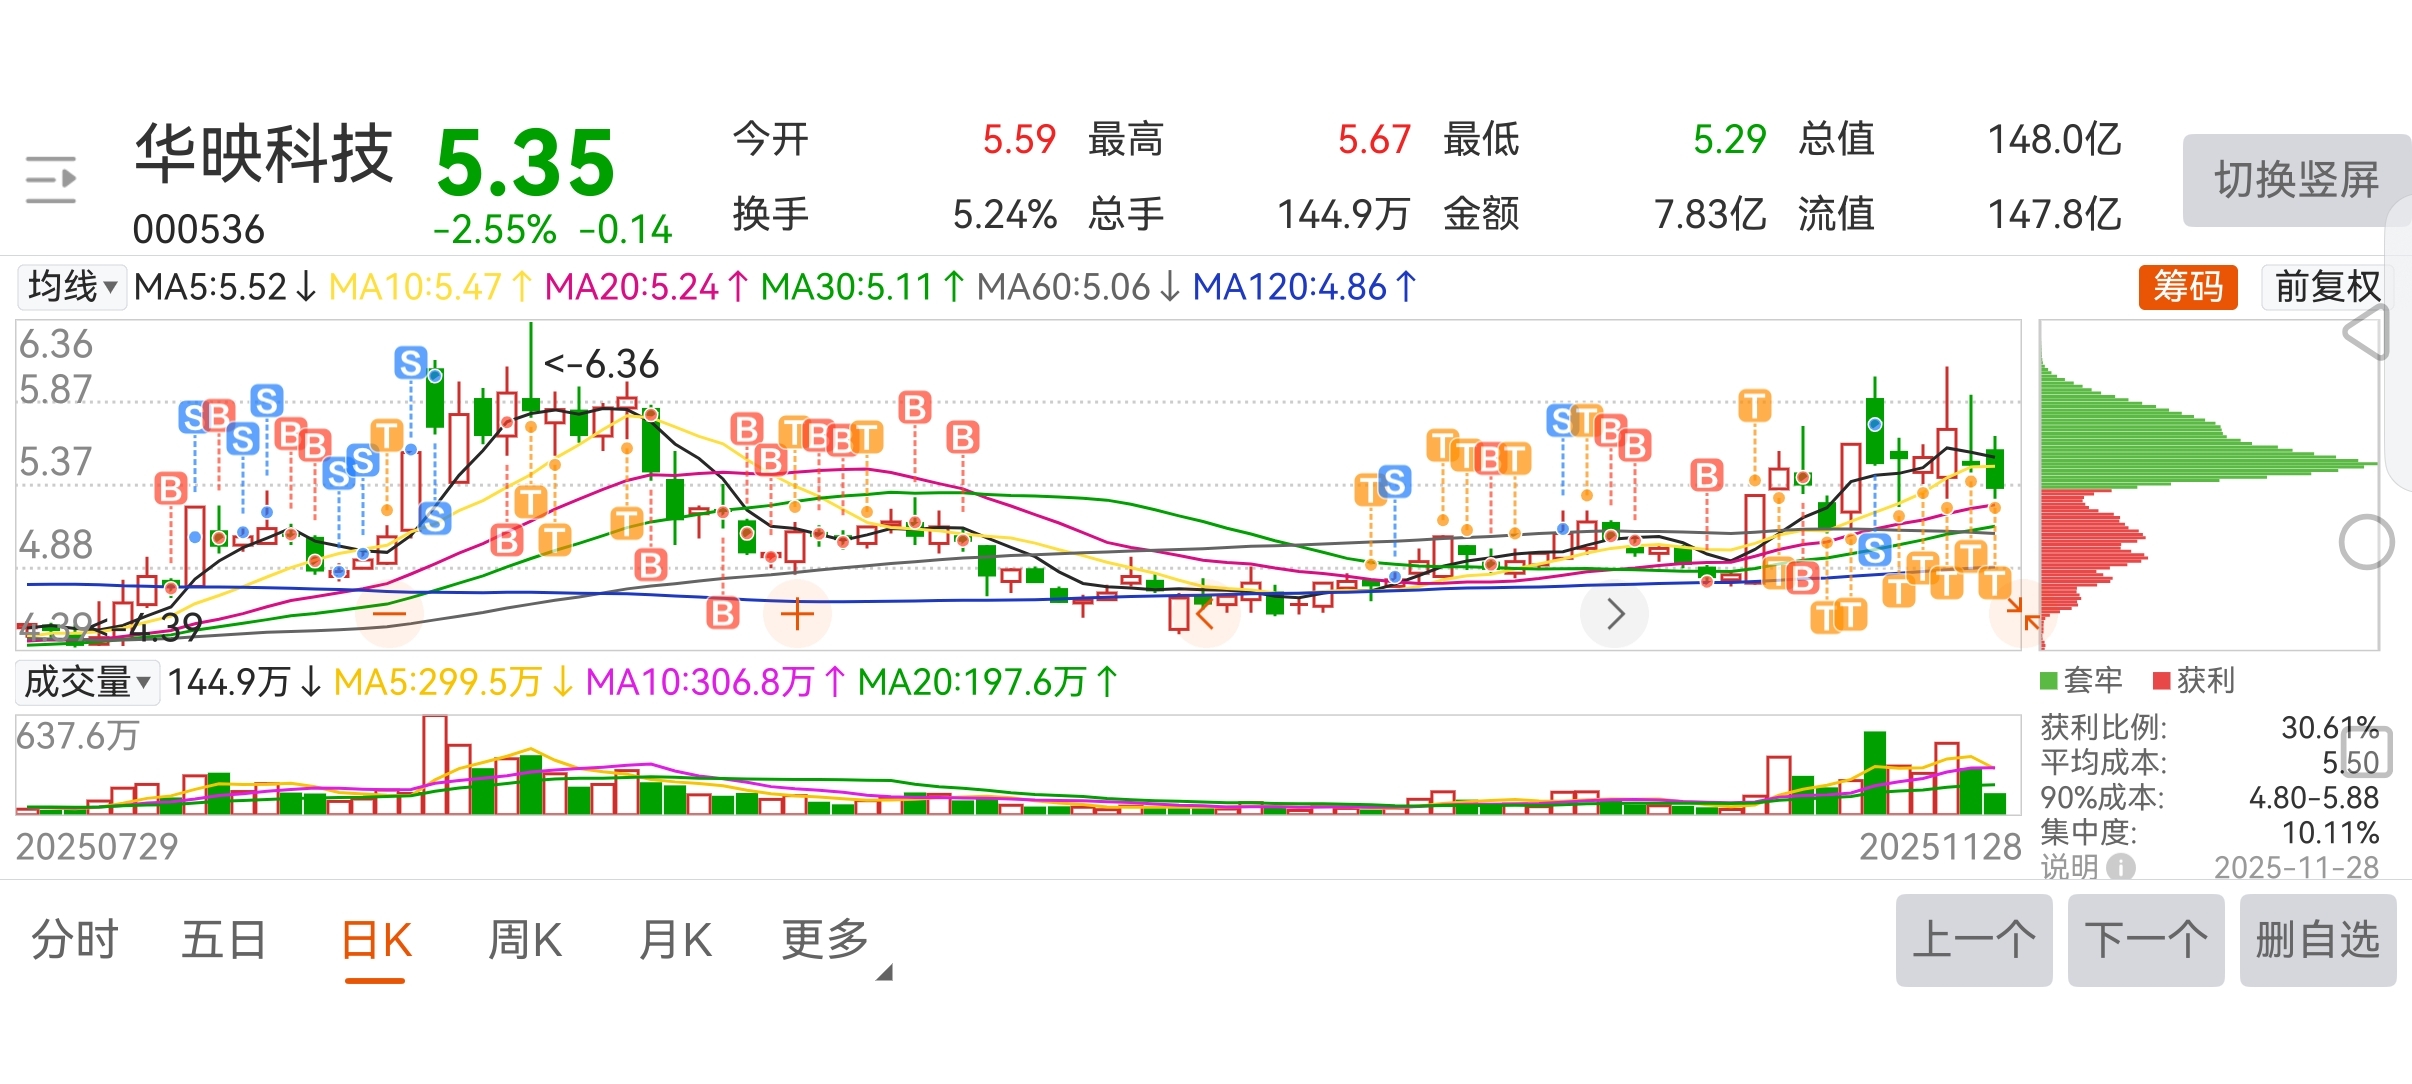Viewport: 2412px width, 1084px height.
Task: Click the triangle arrow above the chip panel
Action: (x=2366, y=333)
